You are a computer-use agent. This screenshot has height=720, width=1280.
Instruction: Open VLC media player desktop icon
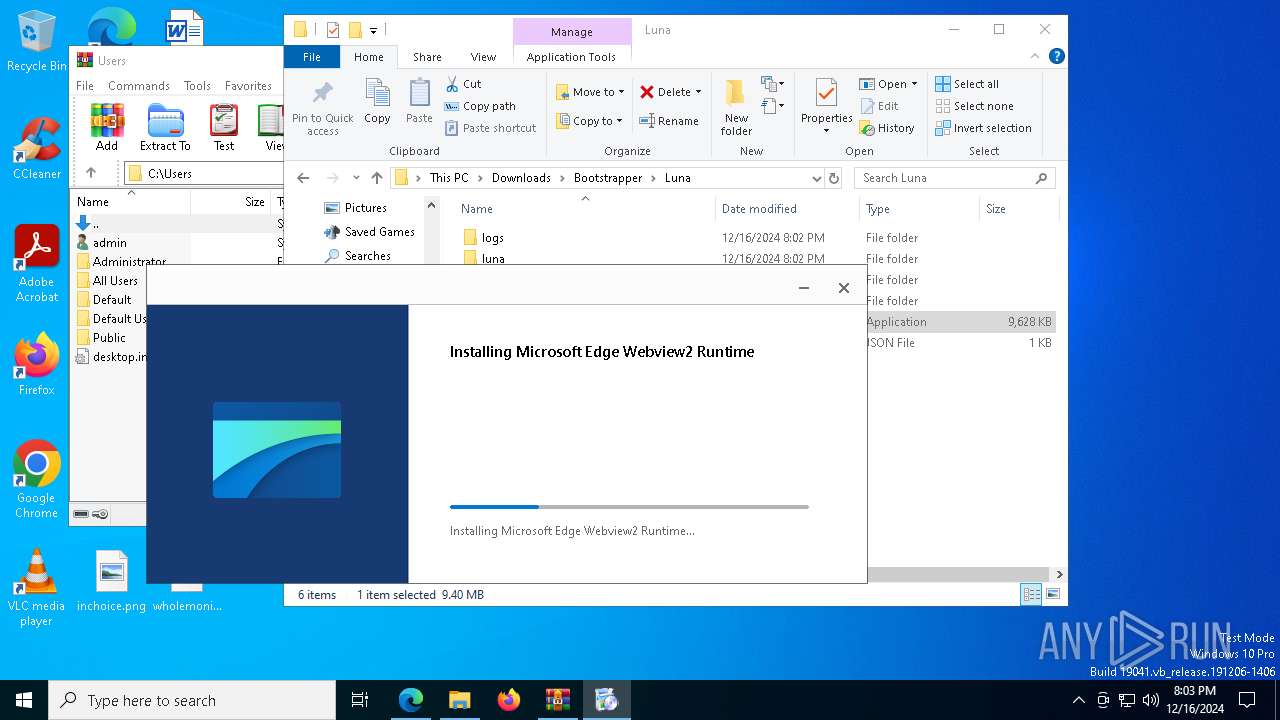36,588
